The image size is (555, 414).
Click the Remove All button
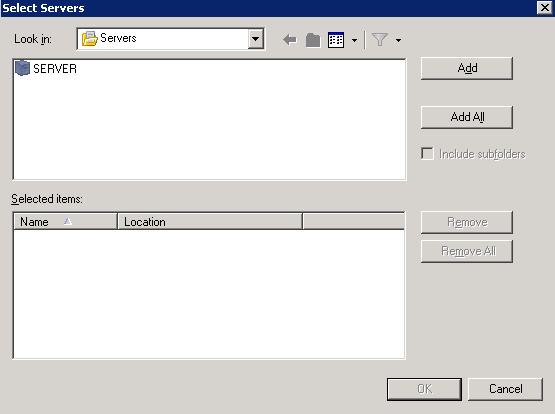(467, 251)
